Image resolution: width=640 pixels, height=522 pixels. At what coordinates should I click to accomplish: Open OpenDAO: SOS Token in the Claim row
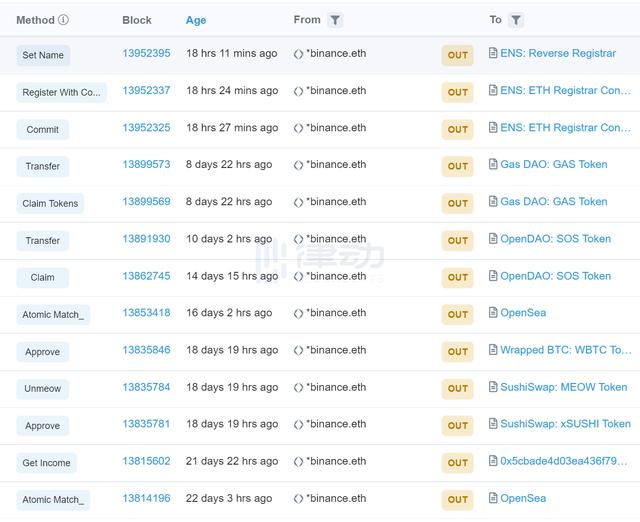click(555, 276)
